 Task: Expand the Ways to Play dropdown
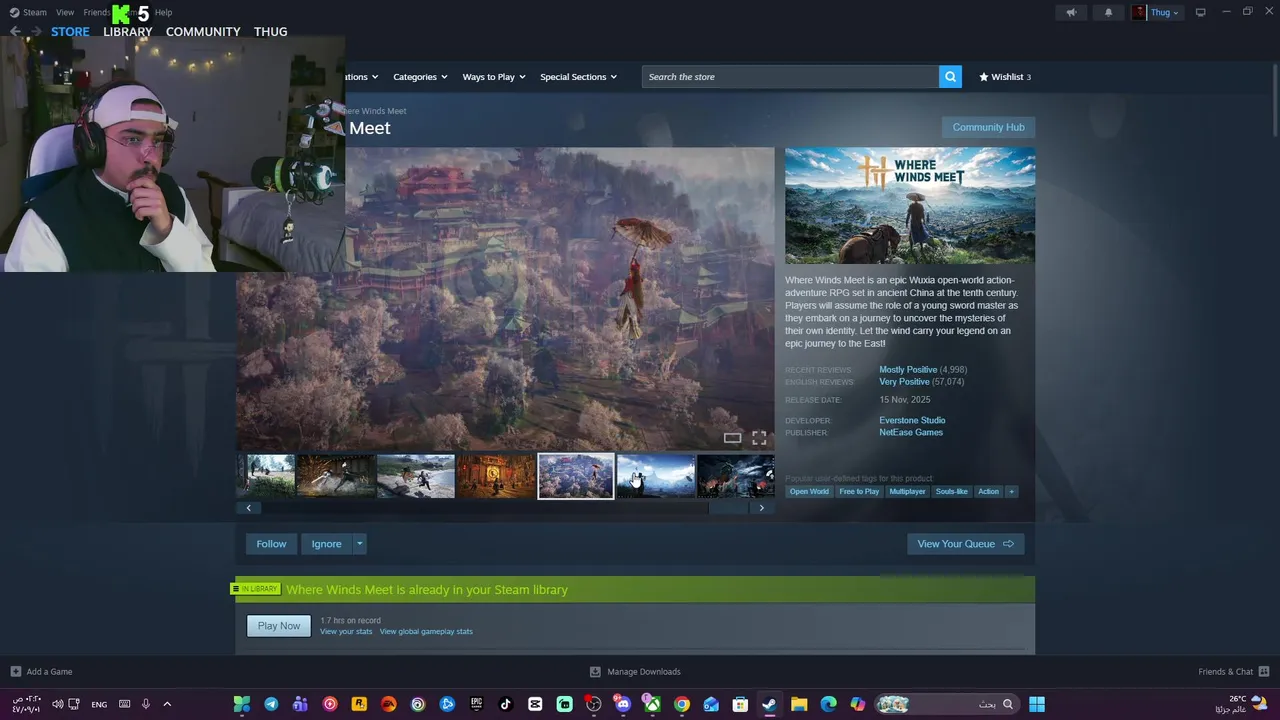click(x=494, y=77)
